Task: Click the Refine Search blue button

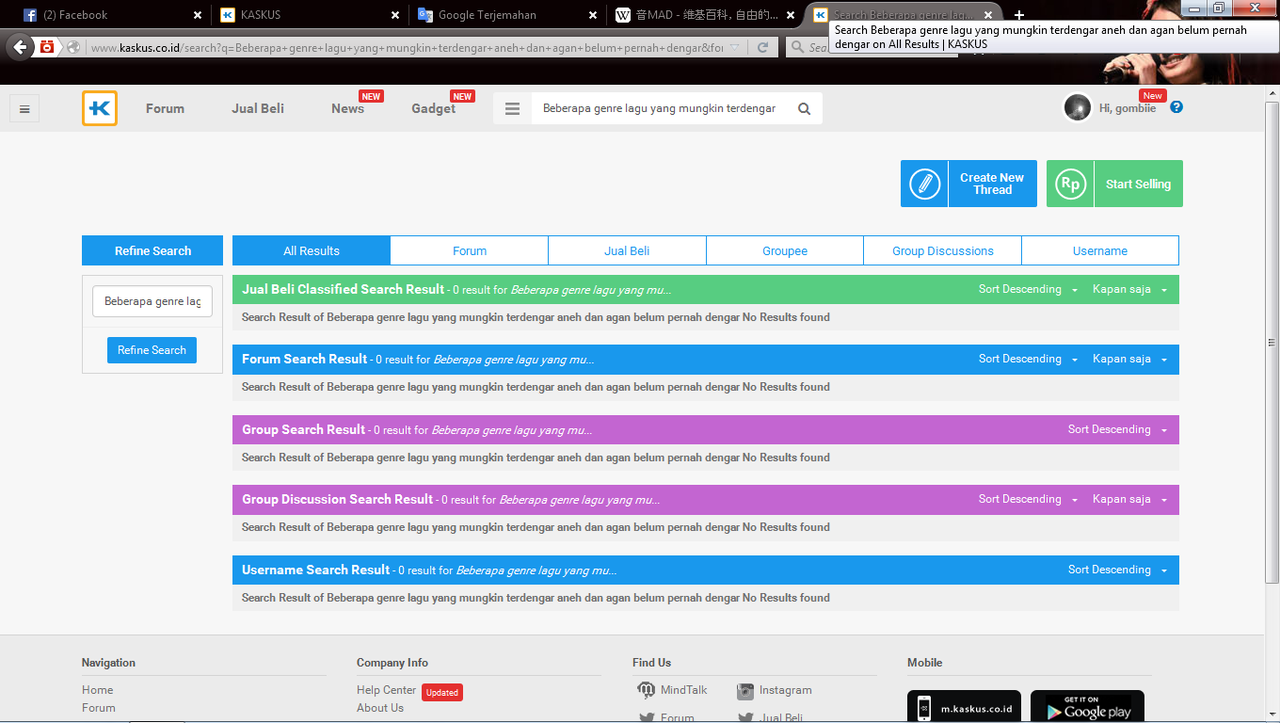Action: [152, 350]
